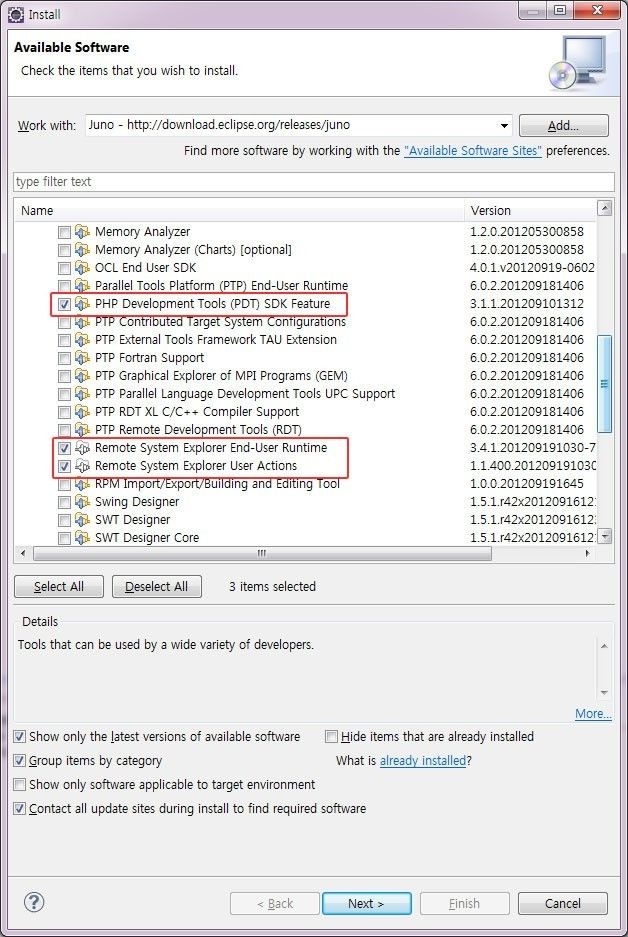Screen dimensions: 628x937
Task: Uncheck PHP Development Tools (PDT) SDK Feature
Action: (x=65, y=304)
